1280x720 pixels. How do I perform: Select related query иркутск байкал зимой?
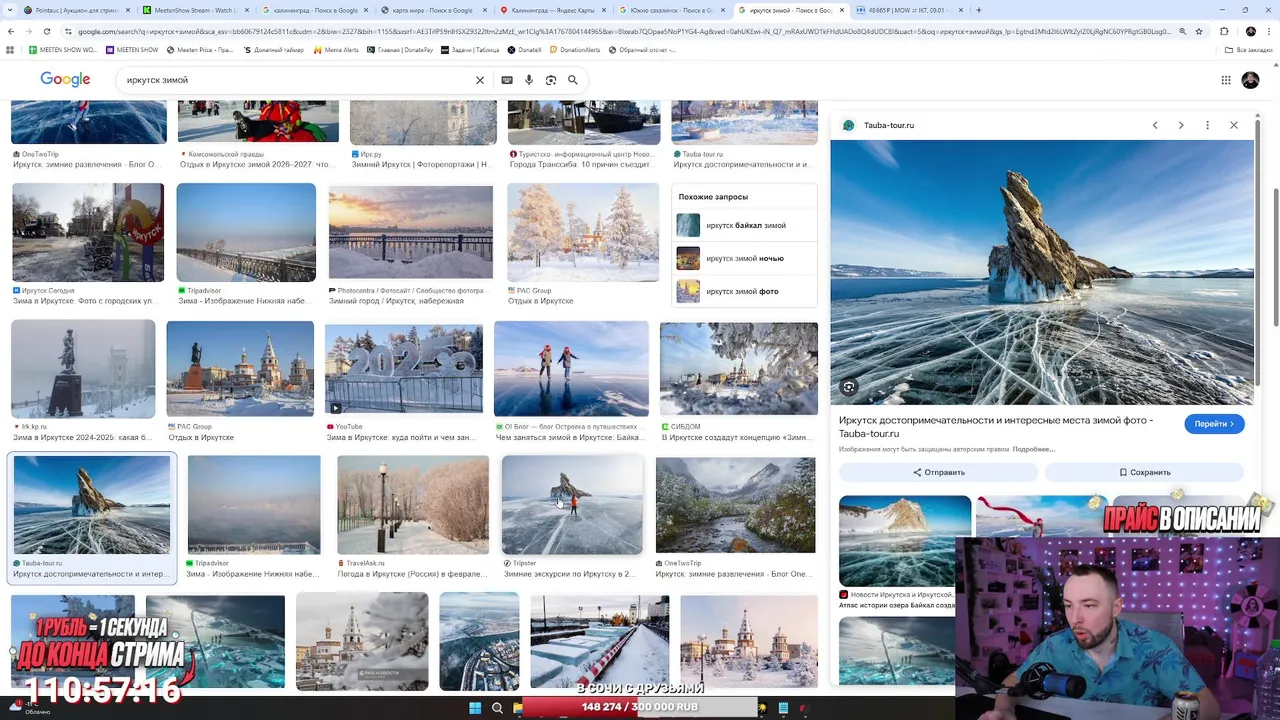(744, 226)
